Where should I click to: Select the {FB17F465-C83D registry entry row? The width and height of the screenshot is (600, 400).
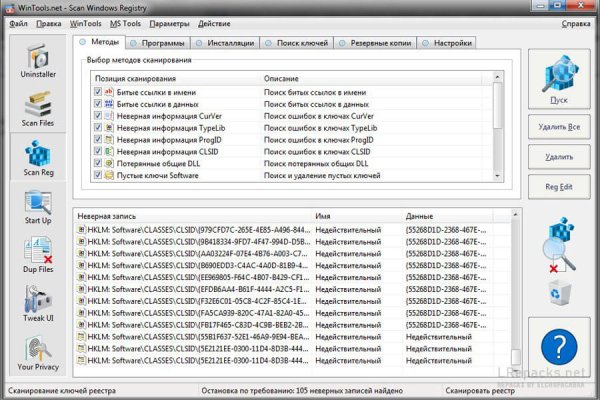point(293,325)
